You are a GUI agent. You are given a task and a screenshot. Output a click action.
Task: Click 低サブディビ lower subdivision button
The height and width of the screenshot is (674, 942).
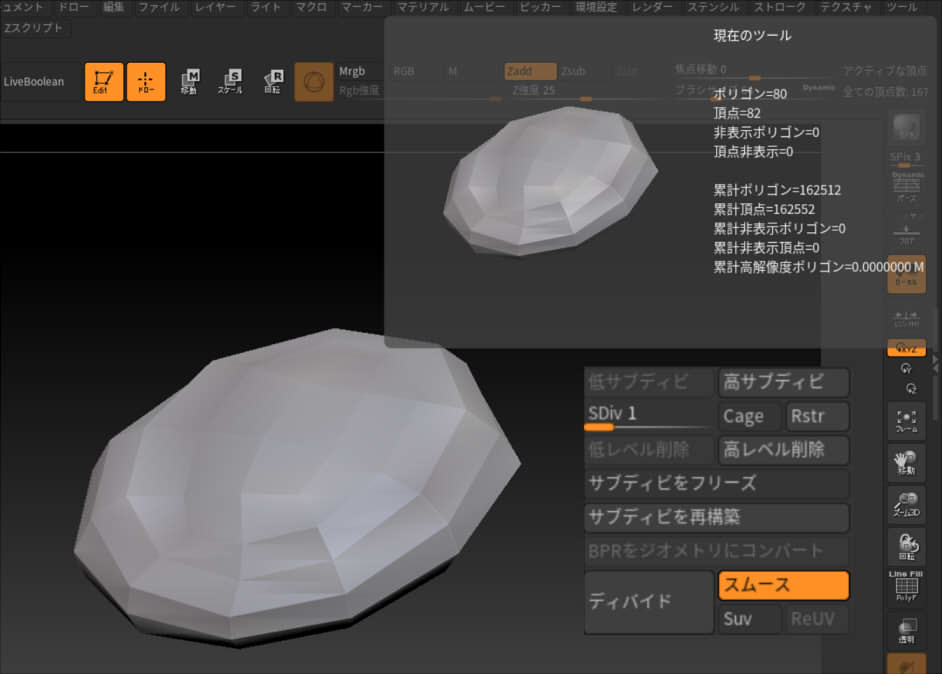click(x=649, y=382)
